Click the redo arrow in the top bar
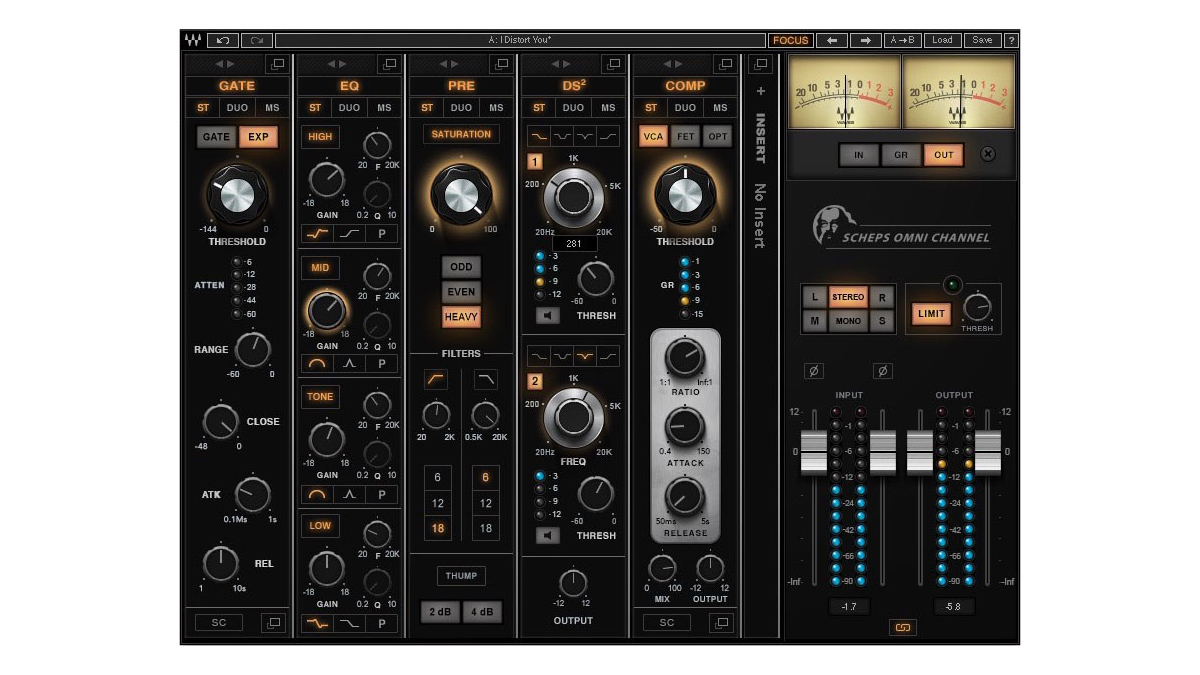The height and width of the screenshot is (675, 1200). point(257,40)
